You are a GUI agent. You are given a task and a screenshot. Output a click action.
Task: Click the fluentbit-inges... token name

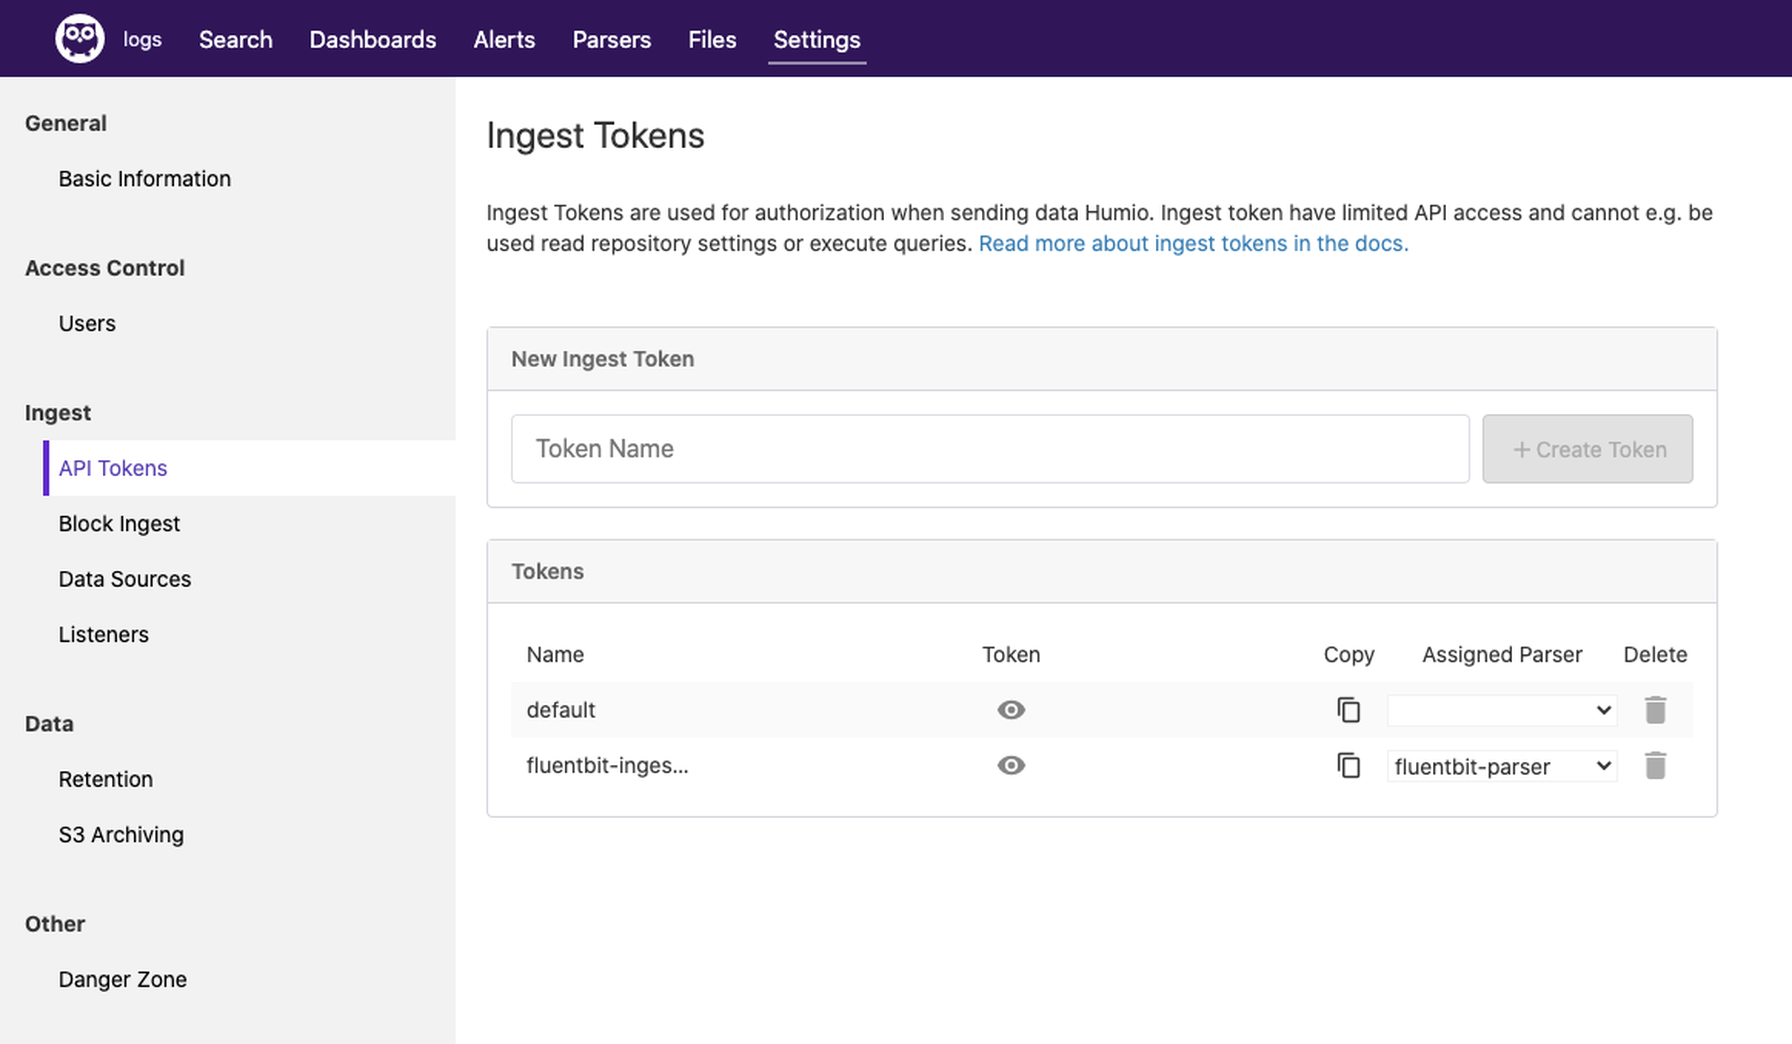(607, 766)
